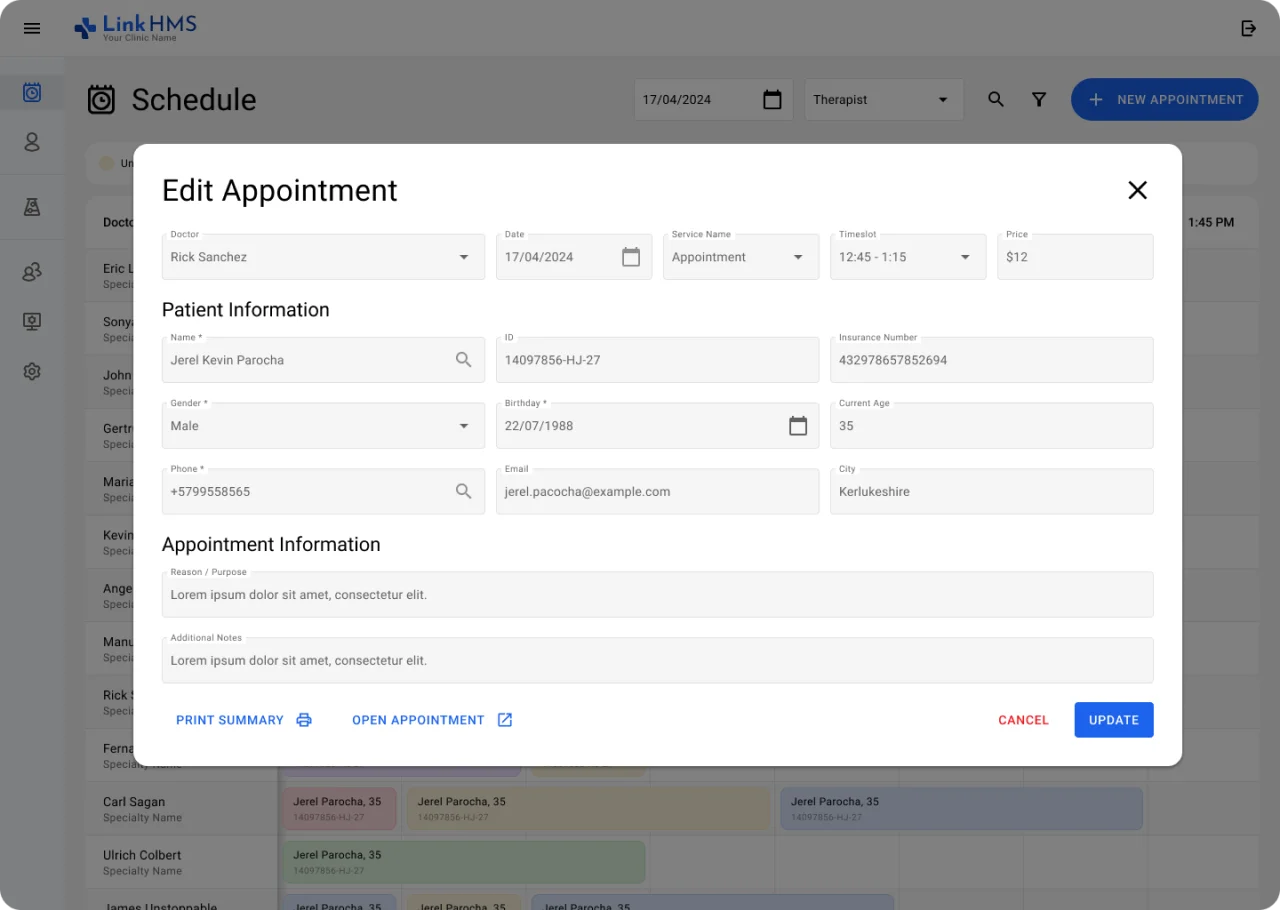
Task: Select Carl Sagan's red appointment card
Action: click(340, 809)
